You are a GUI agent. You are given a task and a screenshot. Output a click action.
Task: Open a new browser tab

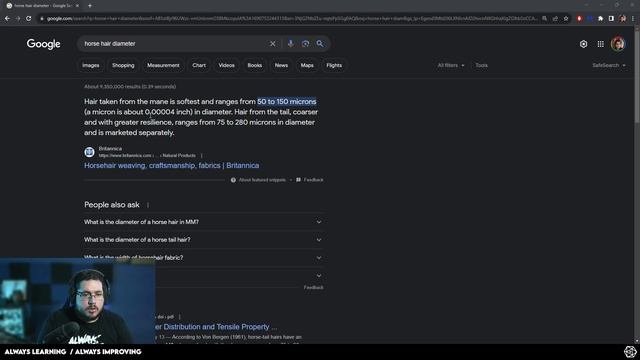[x=90, y=6]
